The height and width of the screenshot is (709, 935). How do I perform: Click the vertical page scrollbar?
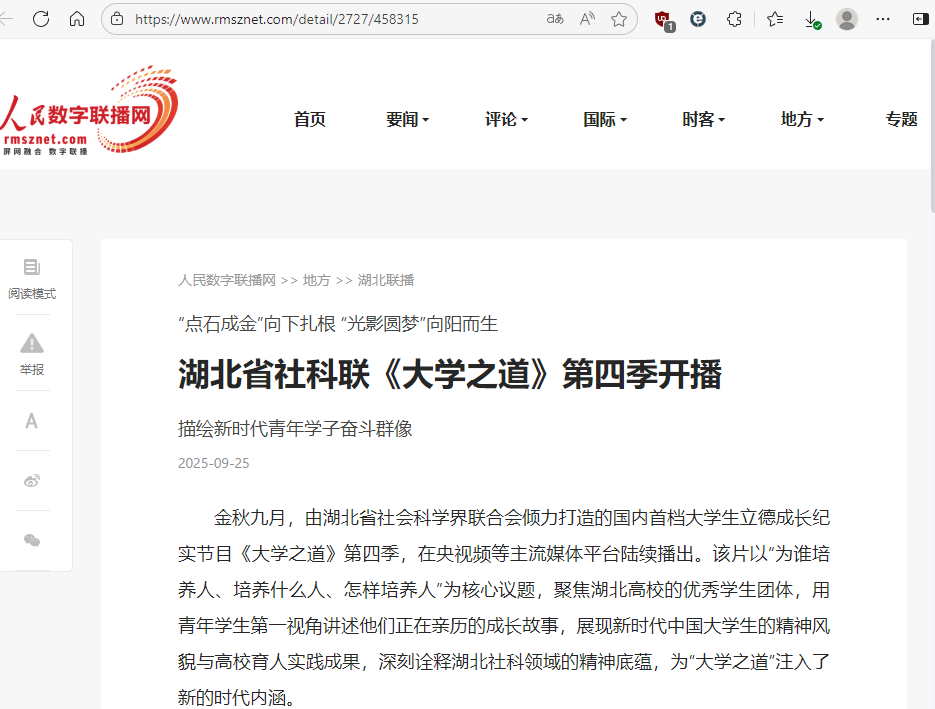pyautogui.click(x=931, y=125)
